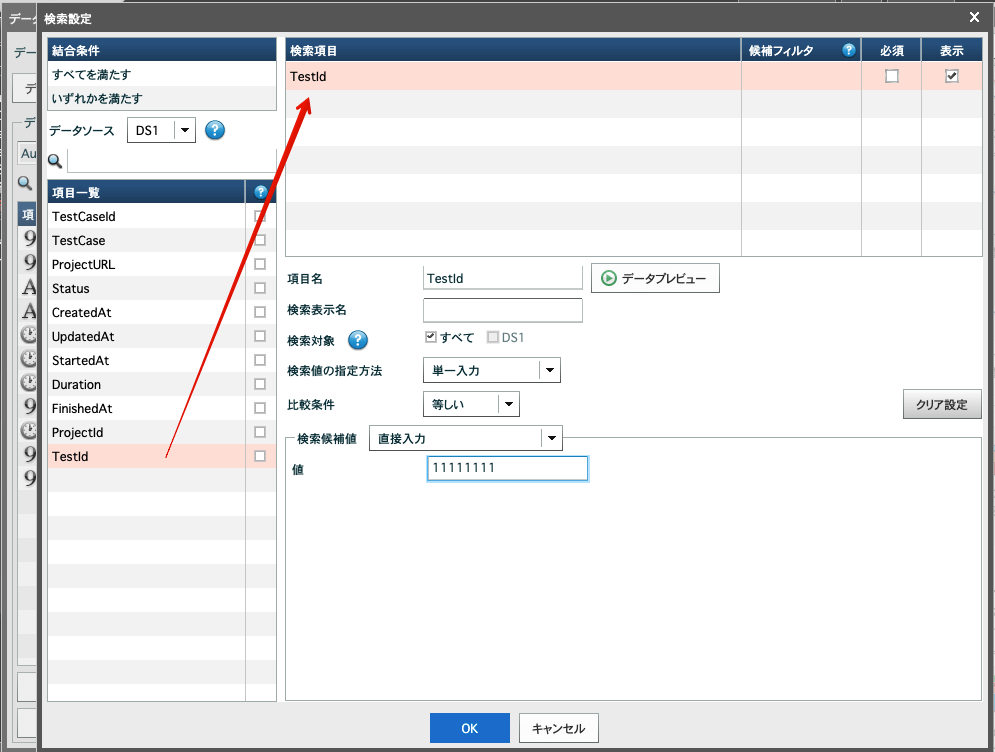Viewport: 995px width, 752px height.
Task: Click magnifier icon in background window
Action: pos(25,183)
